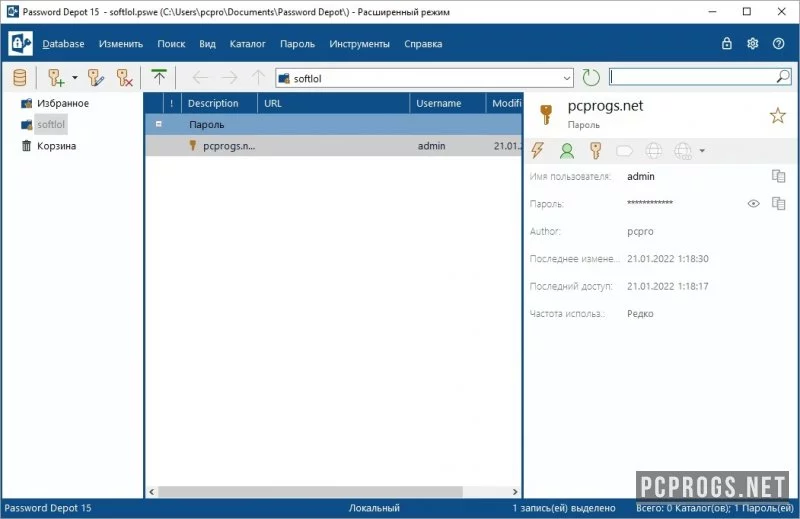The height and width of the screenshot is (519, 800).
Task: Open the Вид menu
Action: 207,44
